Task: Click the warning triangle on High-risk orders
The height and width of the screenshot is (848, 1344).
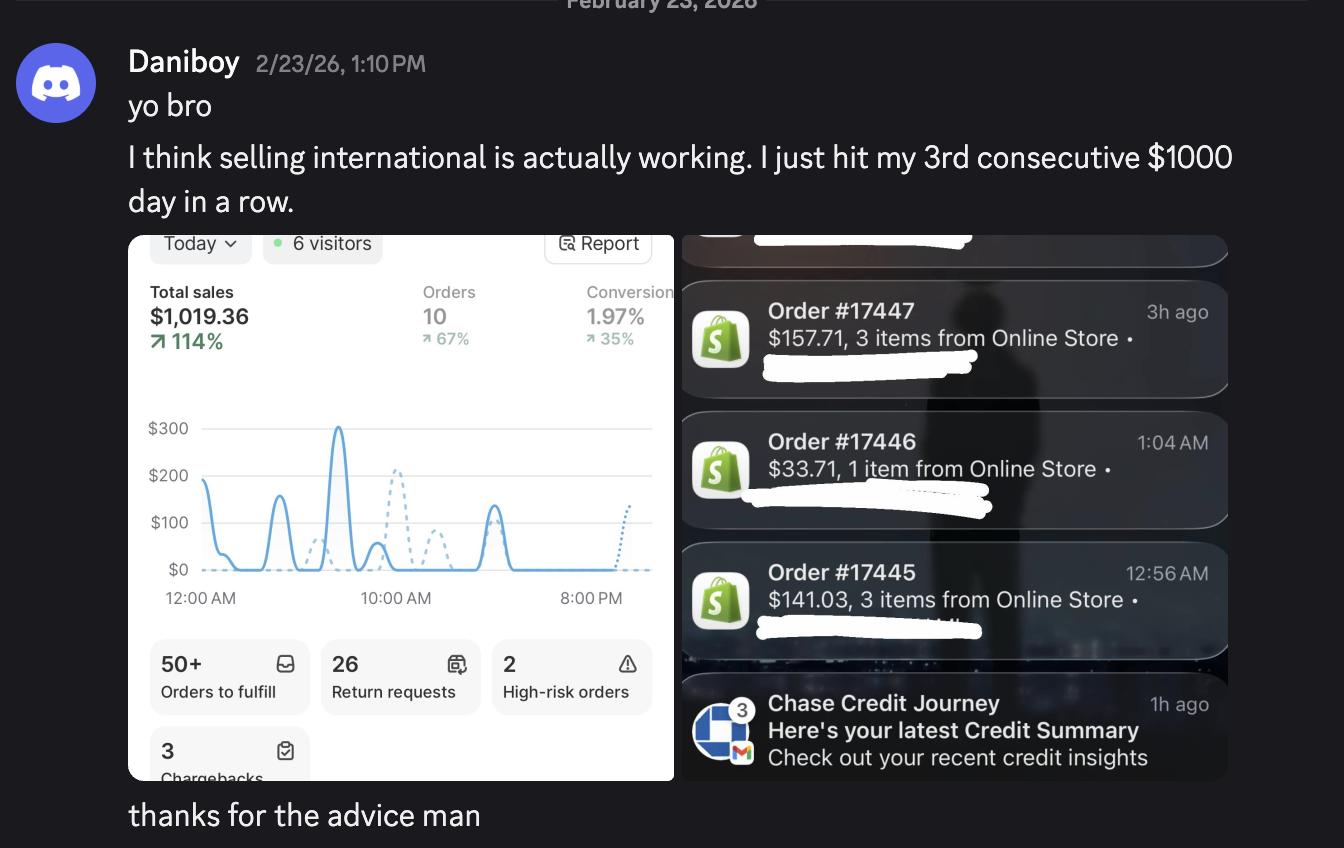Action: pos(628,664)
